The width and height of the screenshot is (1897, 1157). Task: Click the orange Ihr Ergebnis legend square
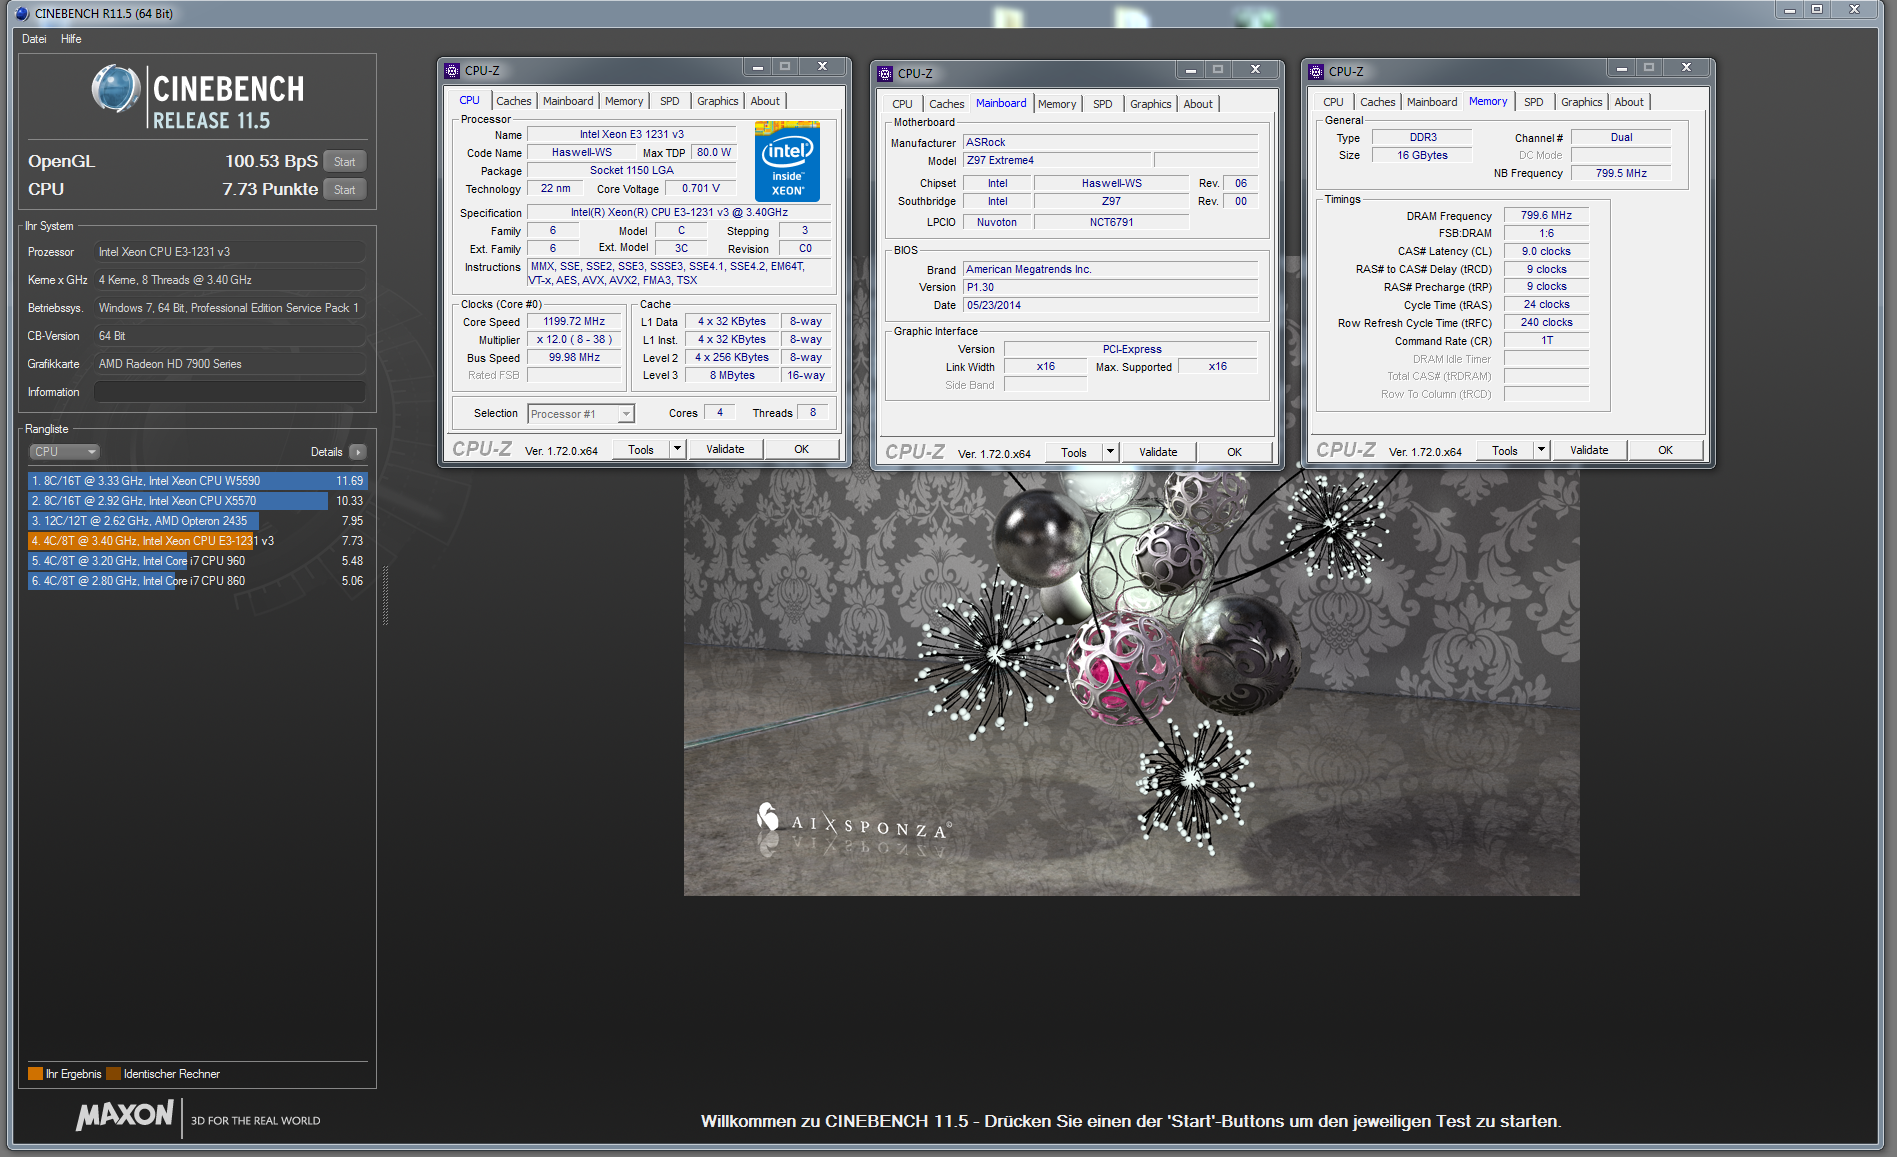click(x=35, y=1074)
